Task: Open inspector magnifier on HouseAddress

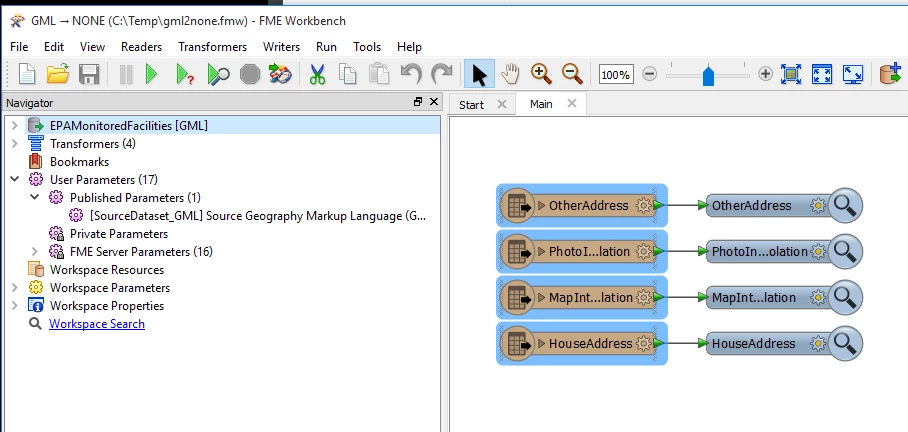Action: [x=845, y=343]
